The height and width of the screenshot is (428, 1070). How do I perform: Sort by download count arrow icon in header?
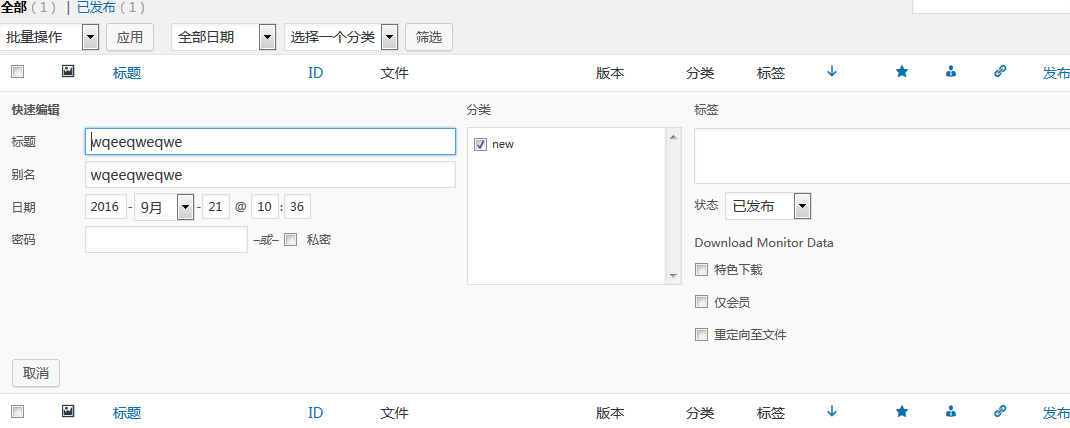pos(832,72)
